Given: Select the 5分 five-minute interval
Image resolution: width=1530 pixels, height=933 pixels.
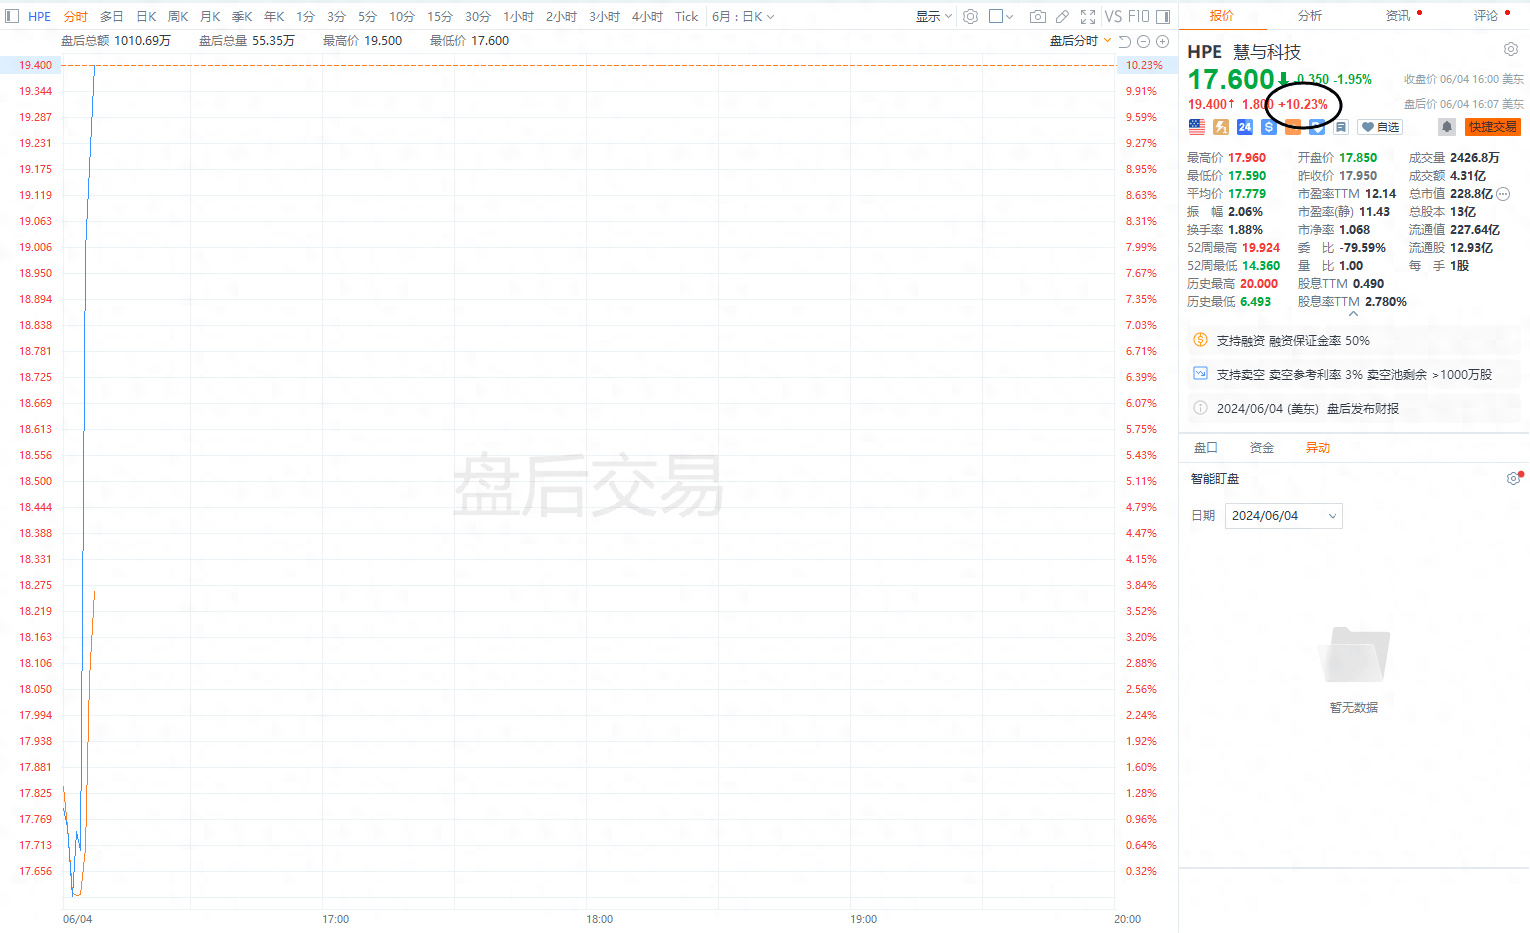Looking at the screenshot, I should click(x=367, y=16).
